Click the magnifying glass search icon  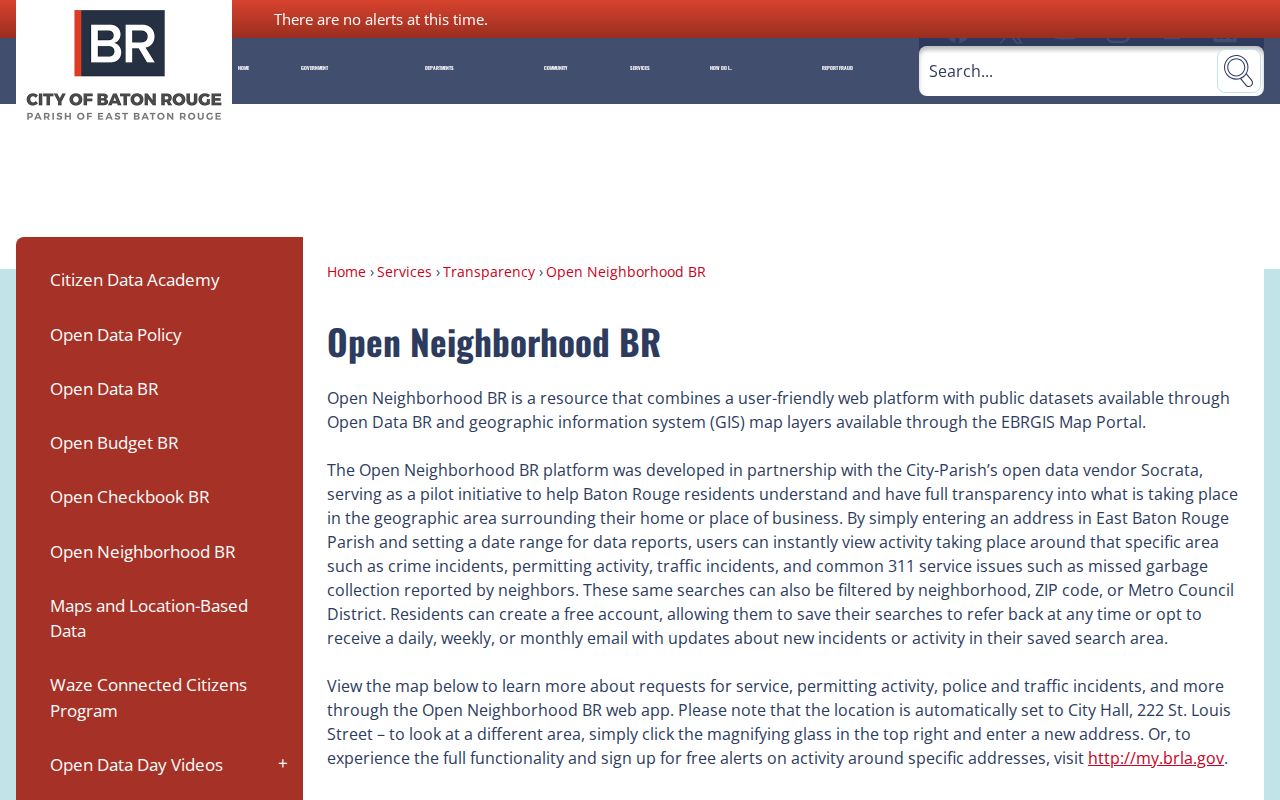click(1238, 71)
